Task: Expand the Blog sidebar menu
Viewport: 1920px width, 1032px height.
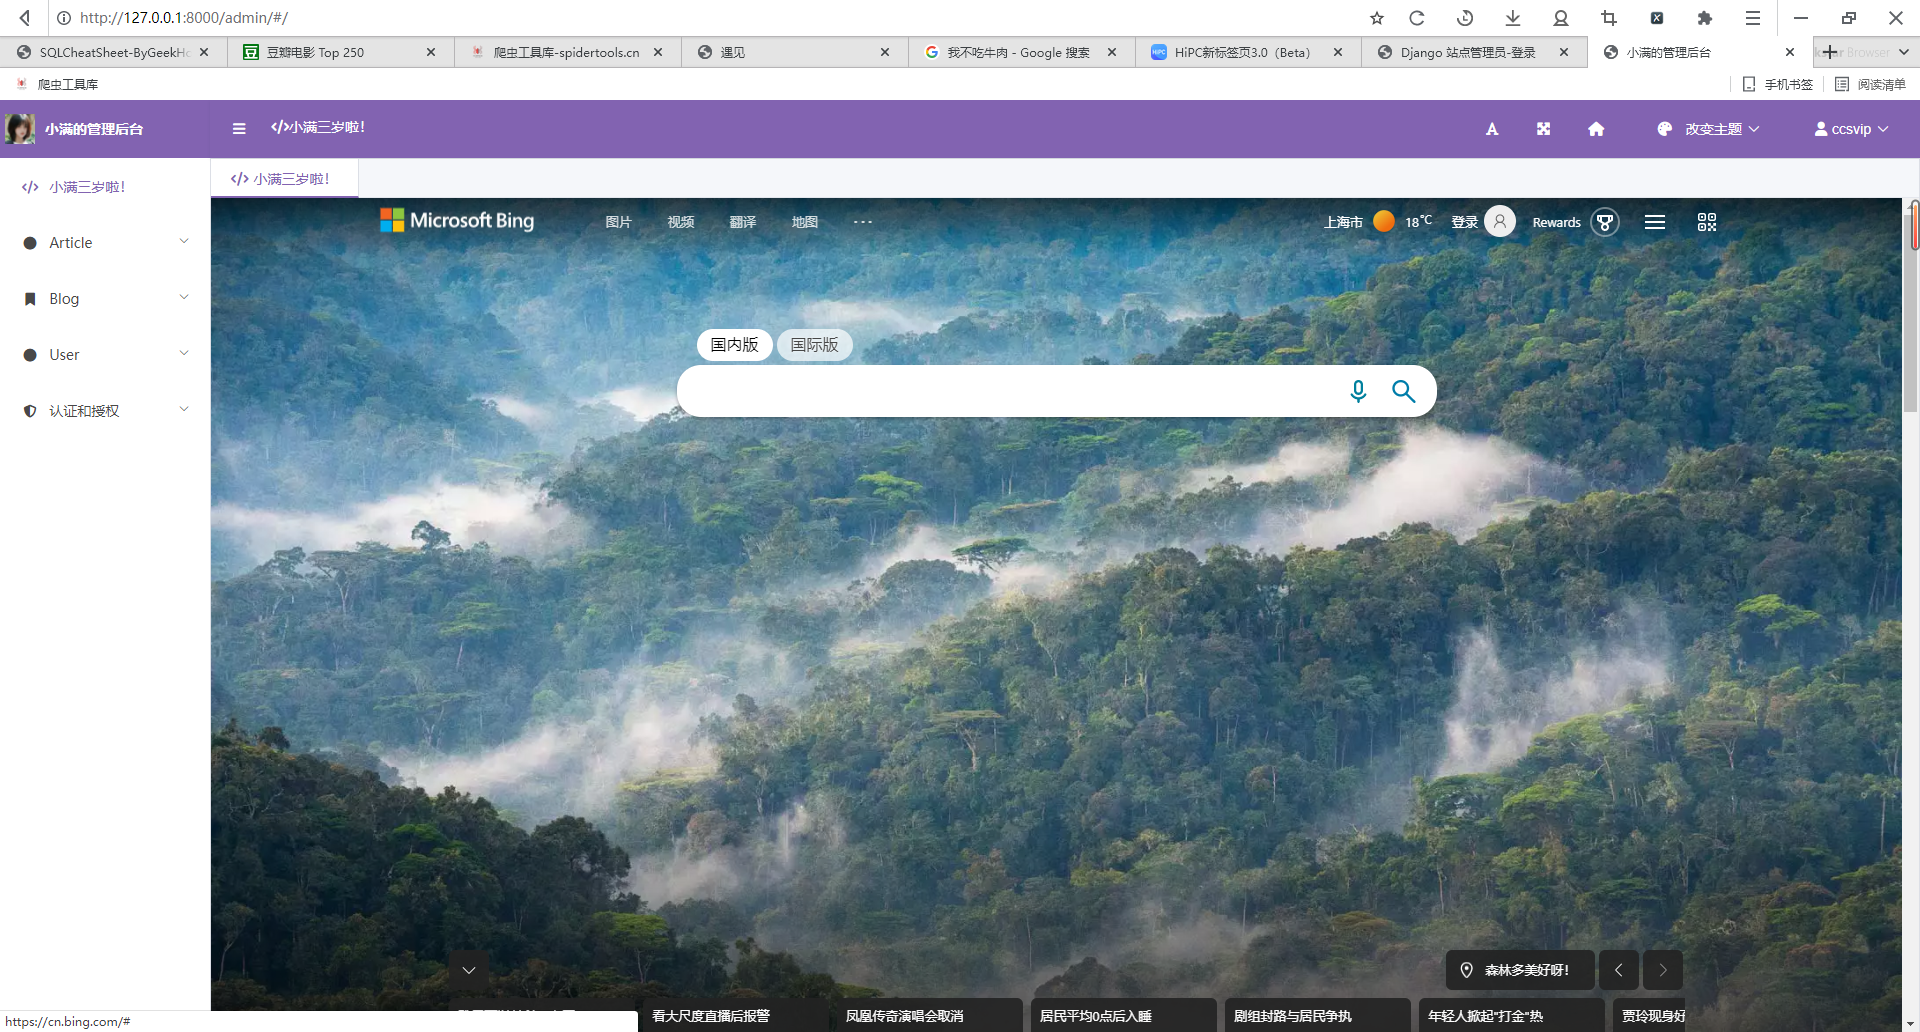Action: tap(105, 299)
